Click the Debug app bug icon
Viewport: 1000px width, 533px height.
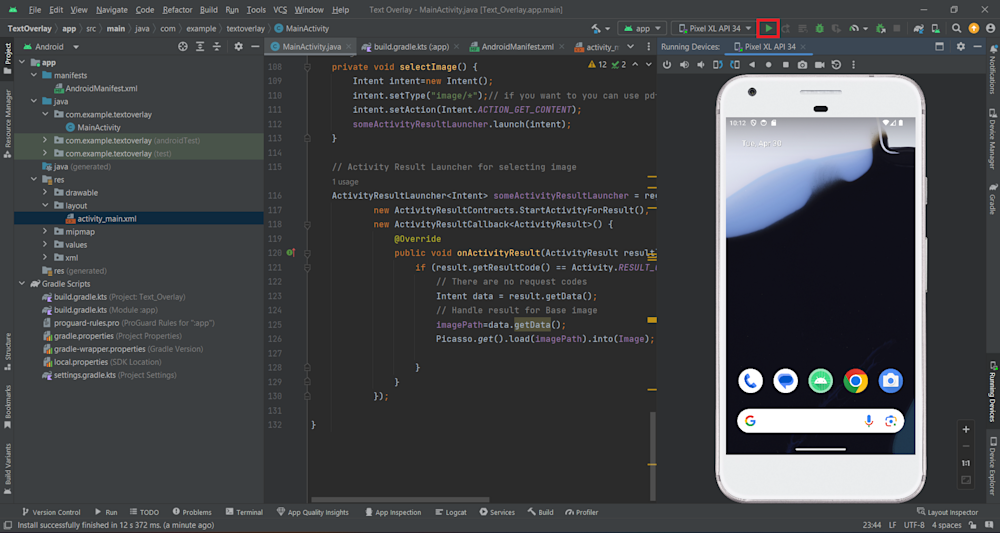point(820,29)
